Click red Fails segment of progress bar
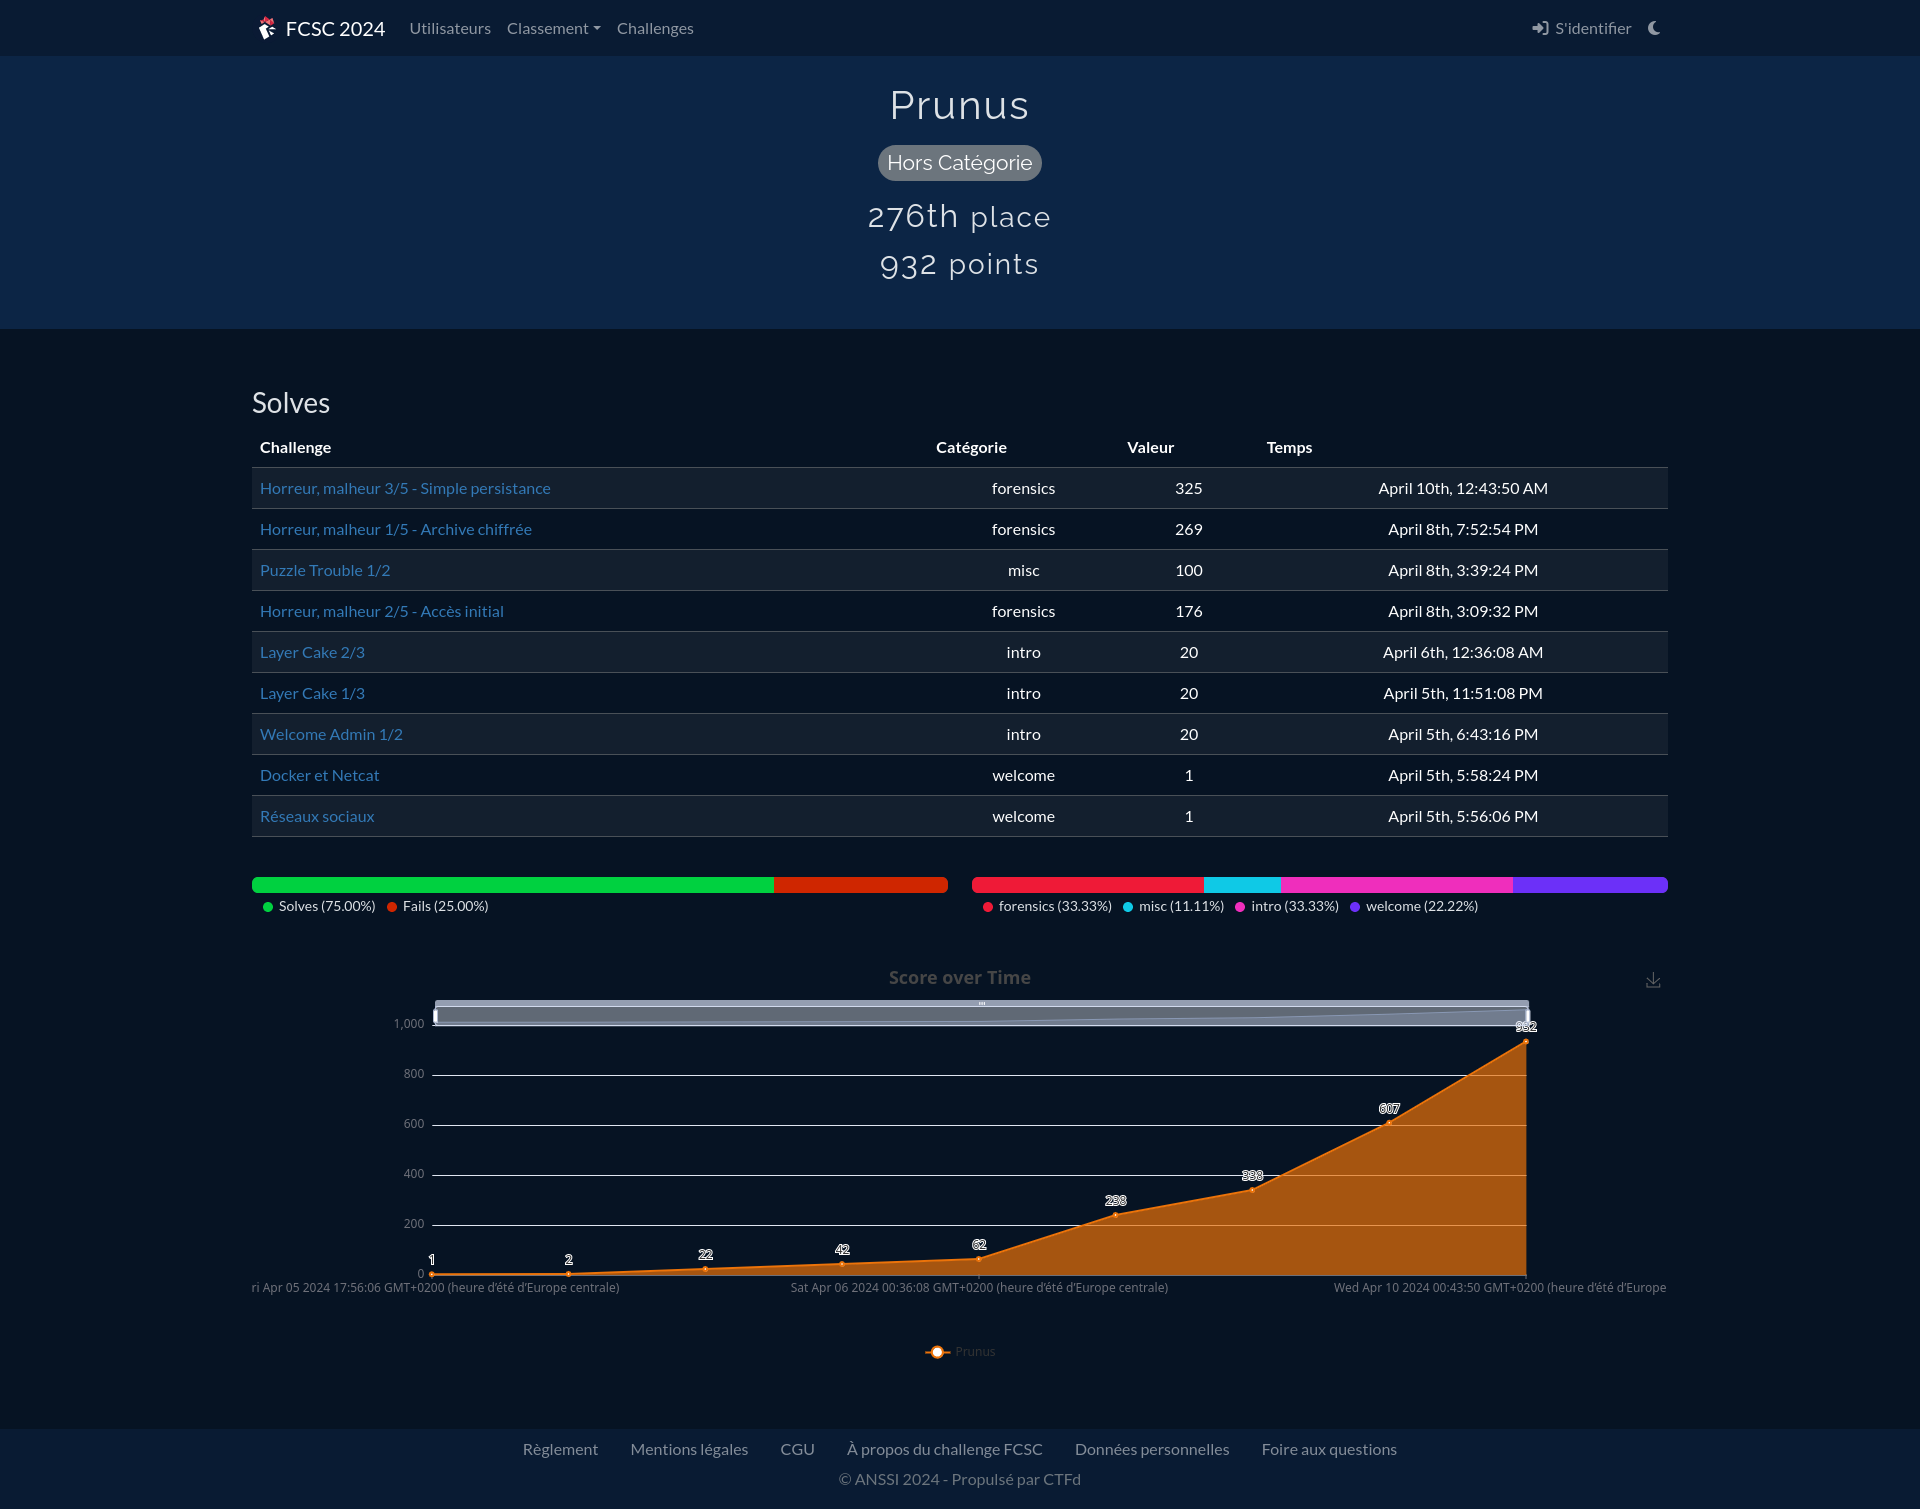Image resolution: width=1920 pixels, height=1509 pixels. click(x=861, y=885)
